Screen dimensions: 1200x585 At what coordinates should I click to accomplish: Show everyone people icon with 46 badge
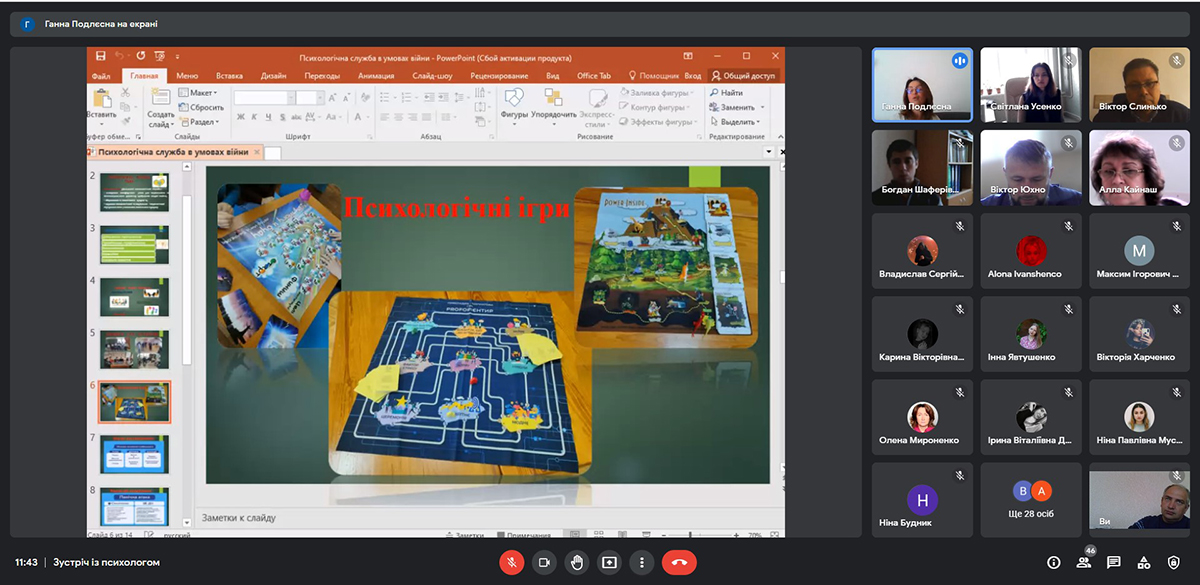click(x=1084, y=562)
